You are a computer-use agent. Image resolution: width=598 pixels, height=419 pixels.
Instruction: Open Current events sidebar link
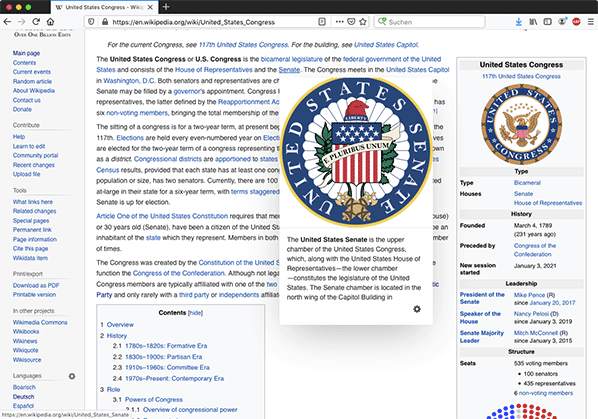tap(32, 72)
